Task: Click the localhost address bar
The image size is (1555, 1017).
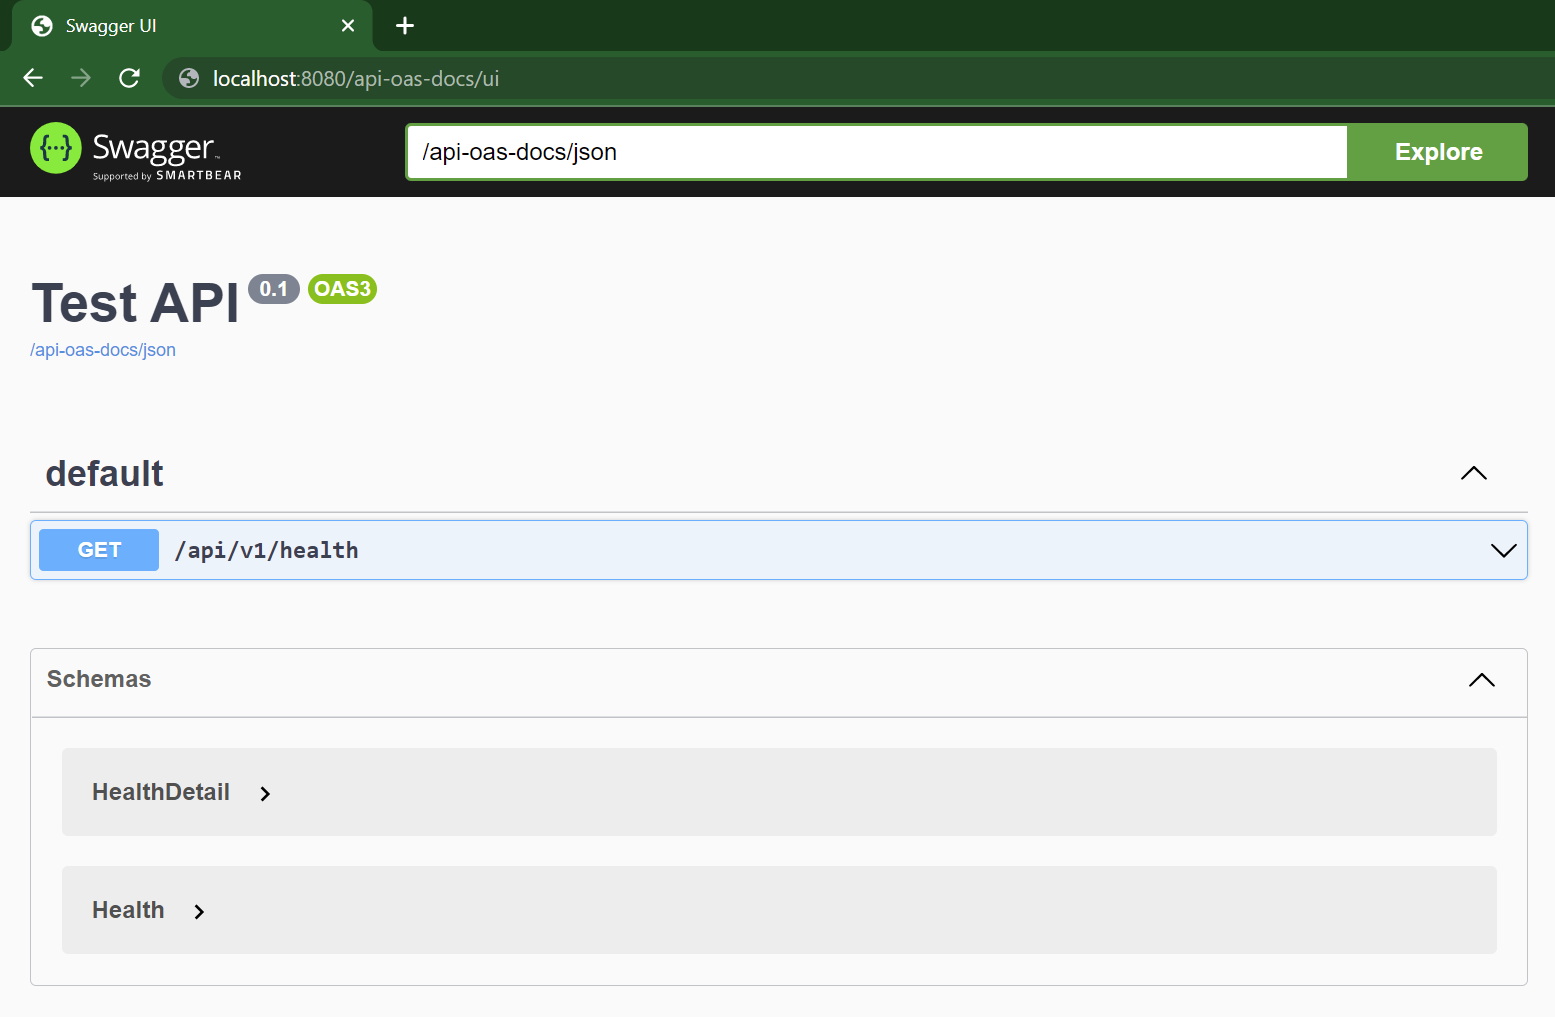Action: pos(860,78)
